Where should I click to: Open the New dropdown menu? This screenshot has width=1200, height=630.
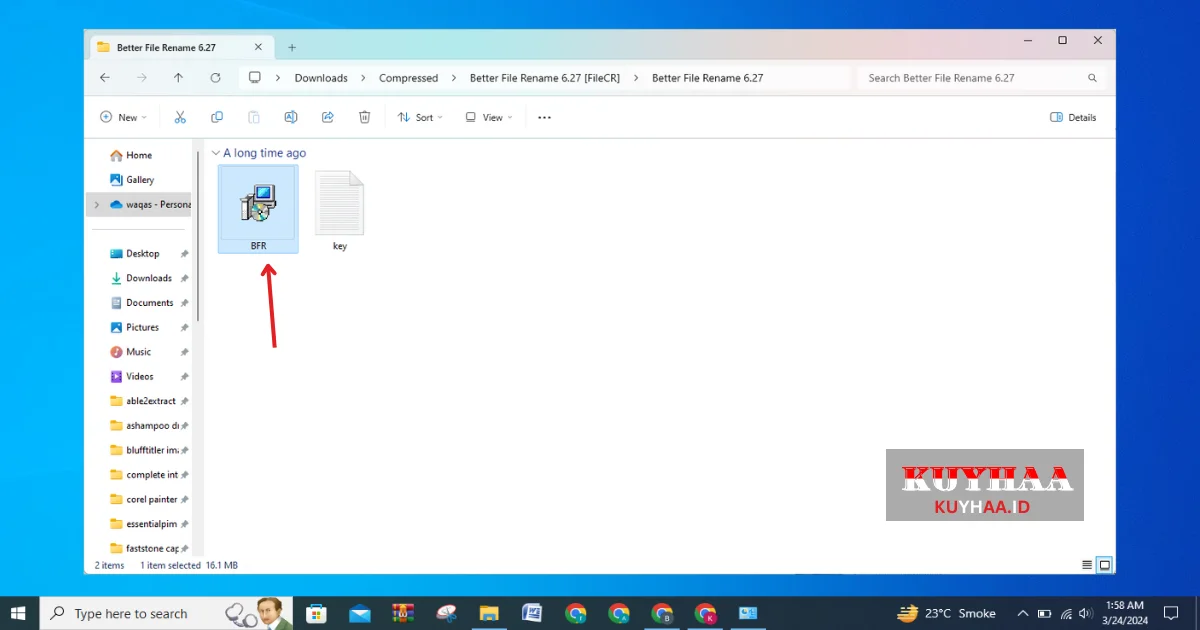(124, 117)
